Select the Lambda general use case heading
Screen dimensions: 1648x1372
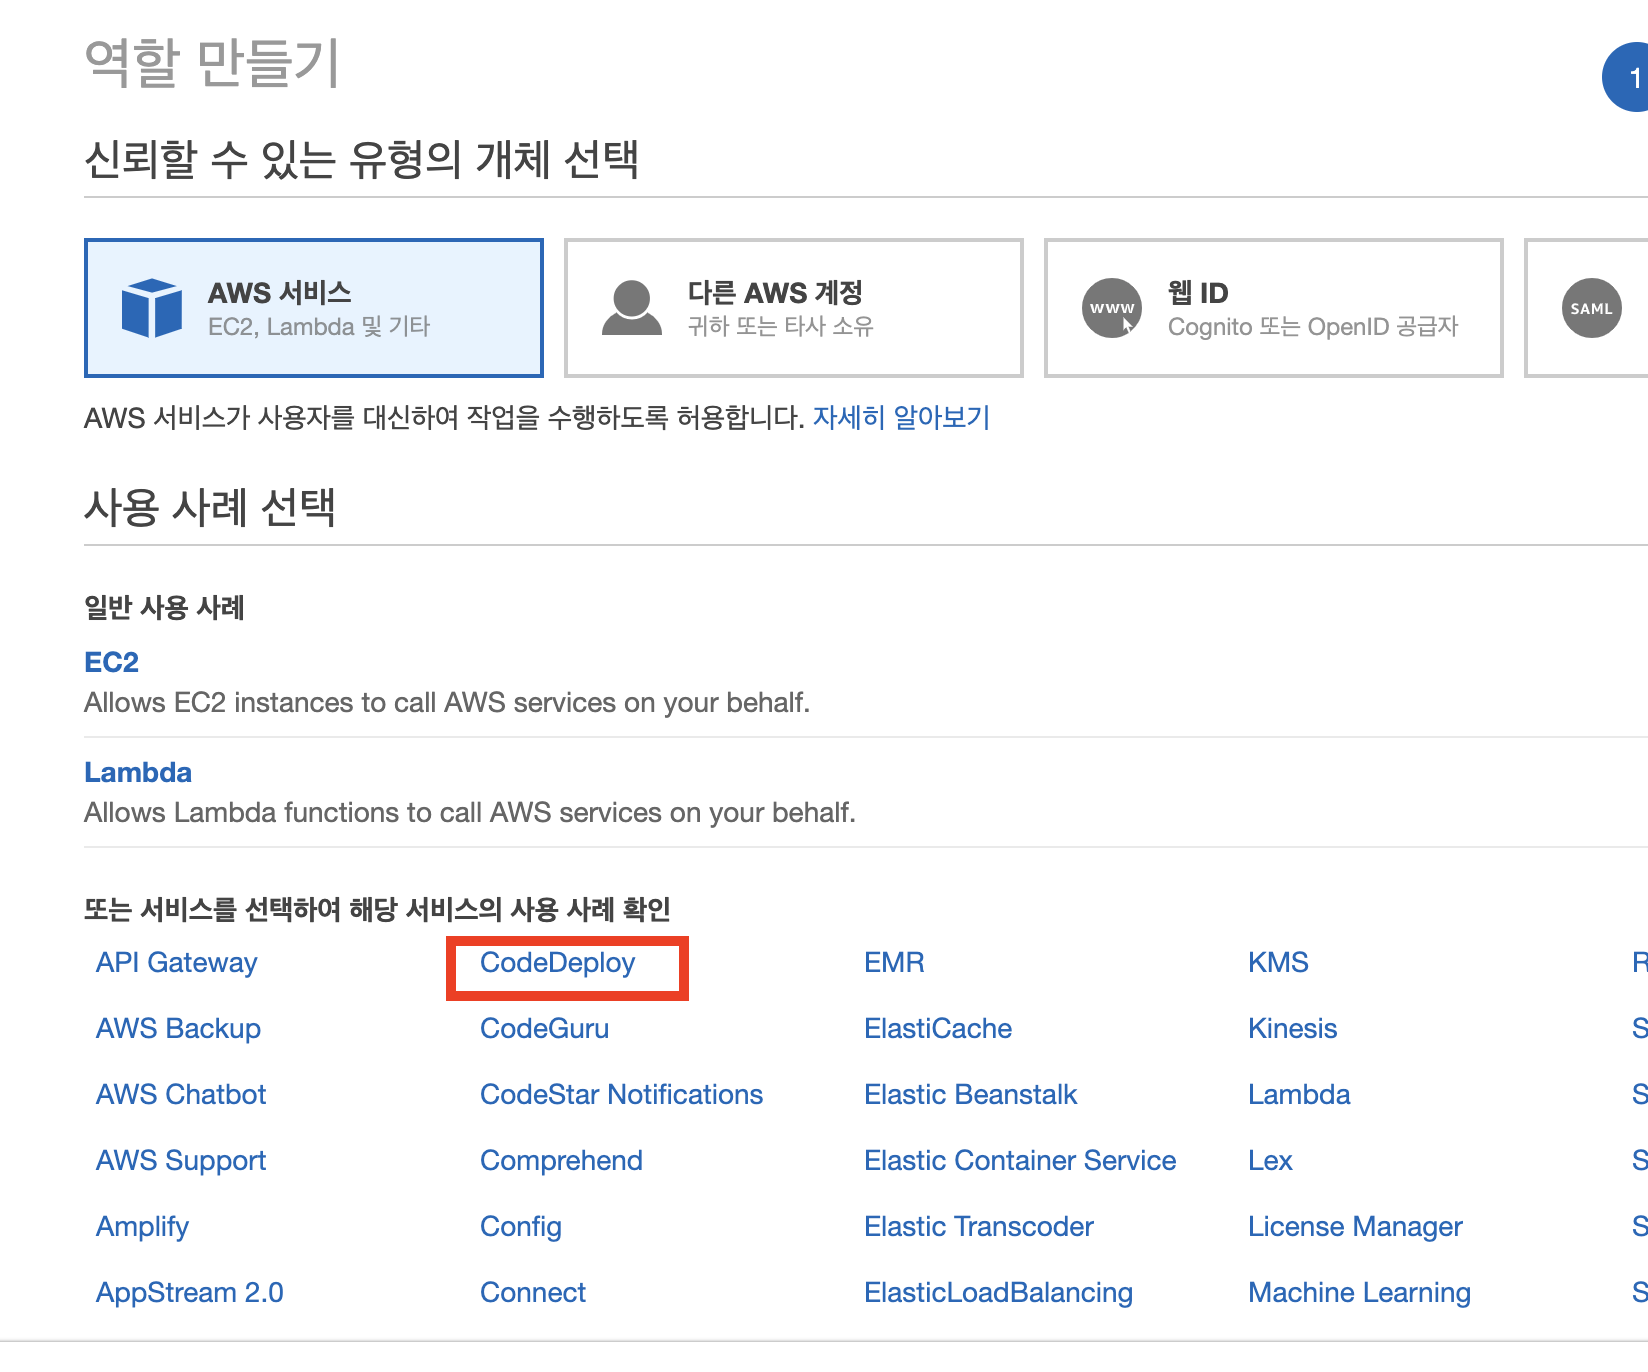pyautogui.click(x=138, y=772)
